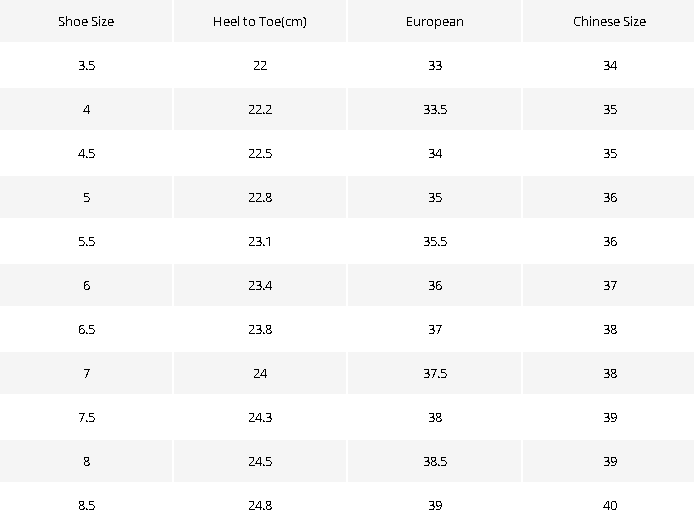
Task: Select the Chinese Size column header
Action: pyautogui.click(x=609, y=21)
